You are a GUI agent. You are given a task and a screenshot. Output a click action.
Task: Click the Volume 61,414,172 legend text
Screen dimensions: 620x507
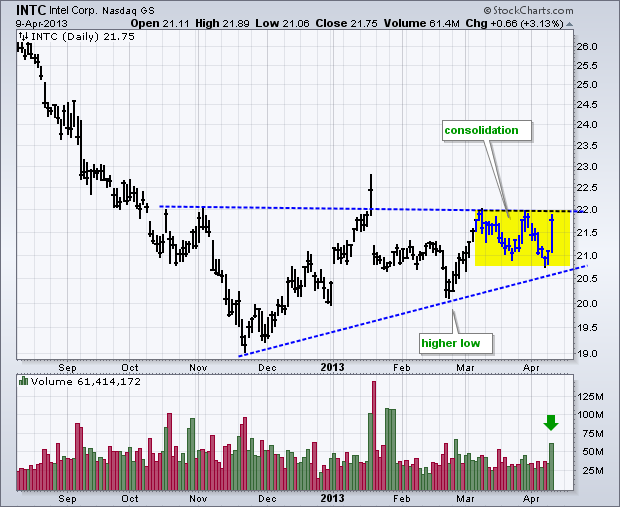pos(86,382)
